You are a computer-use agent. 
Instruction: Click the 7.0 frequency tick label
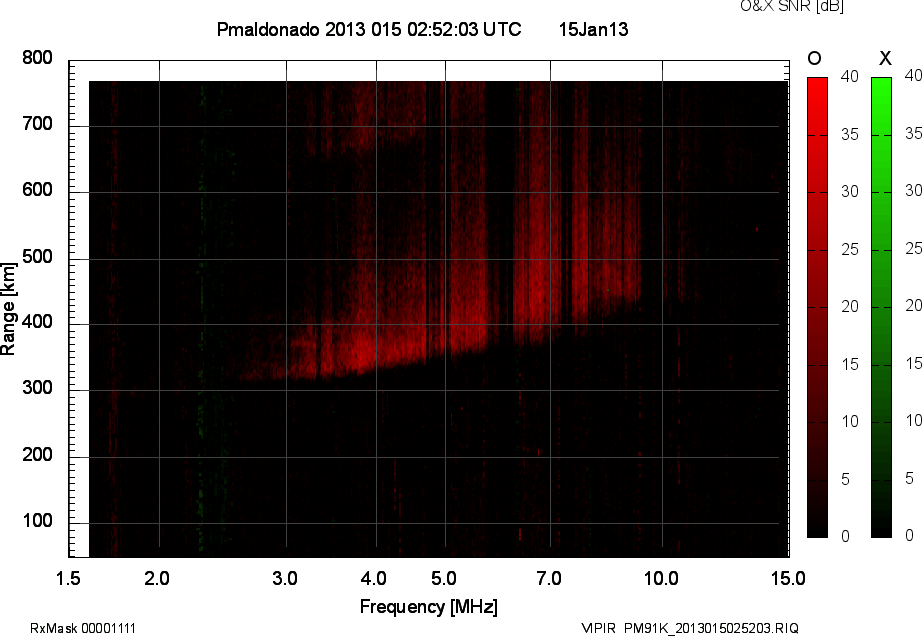point(549,579)
